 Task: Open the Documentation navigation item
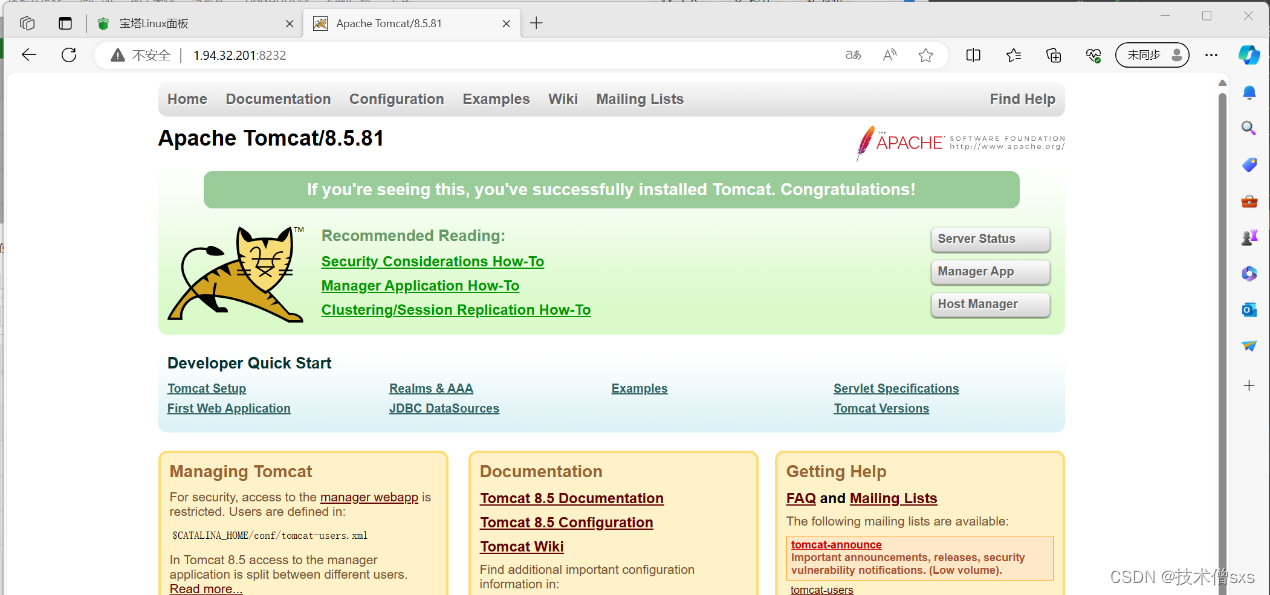tap(278, 99)
